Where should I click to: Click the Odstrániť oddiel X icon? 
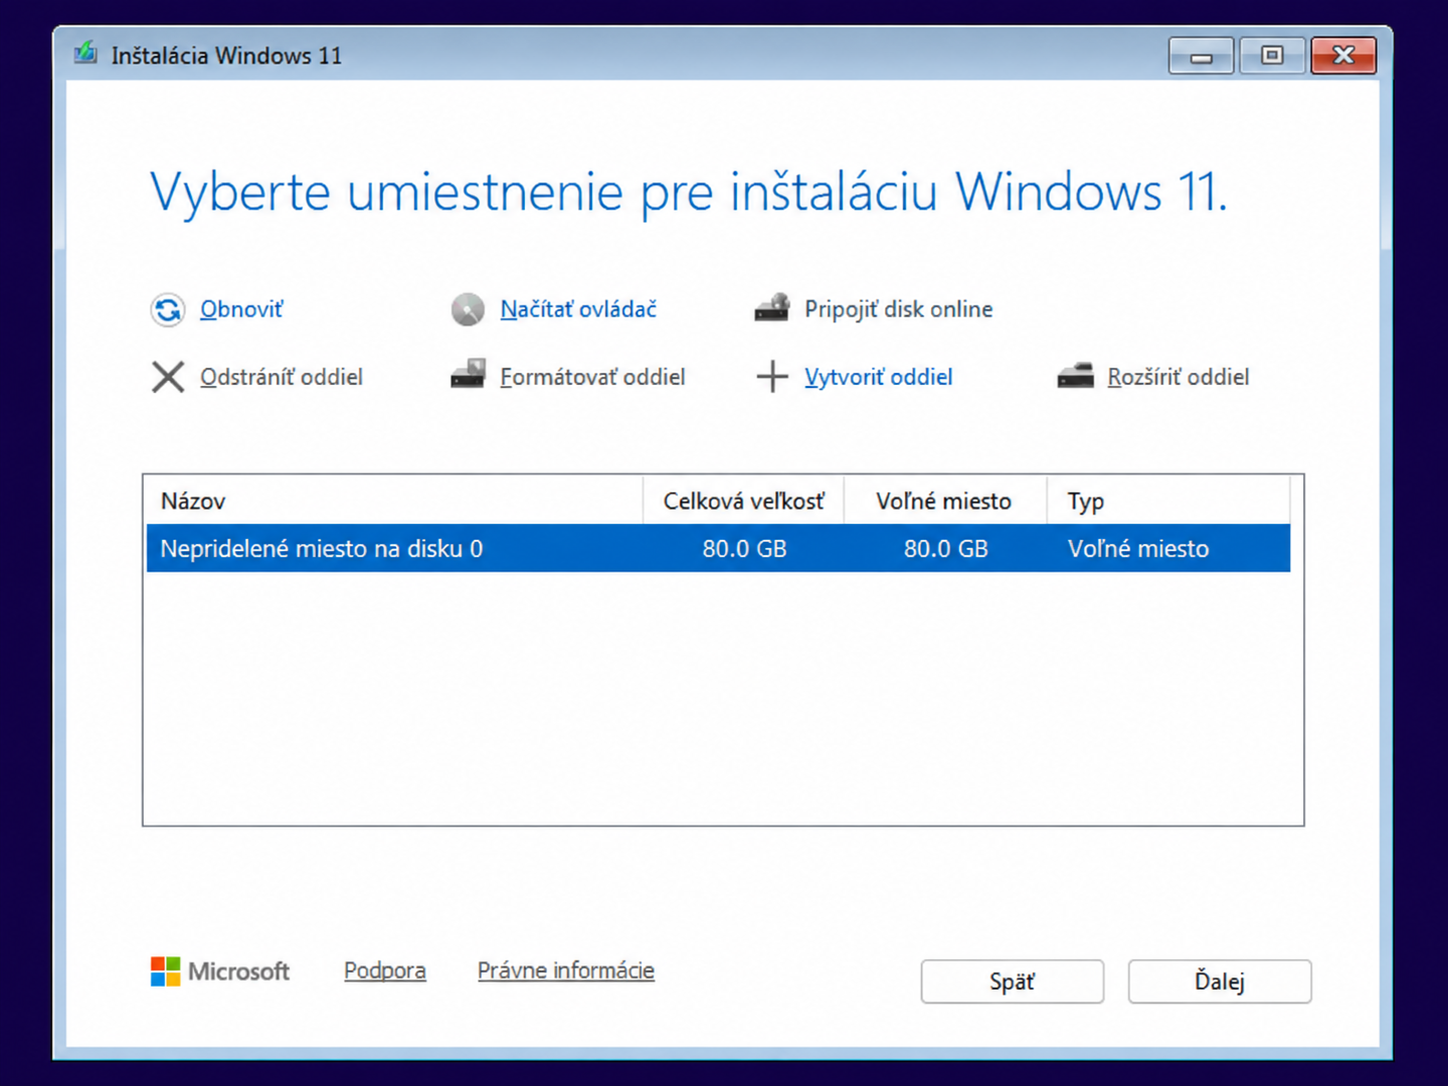point(168,377)
